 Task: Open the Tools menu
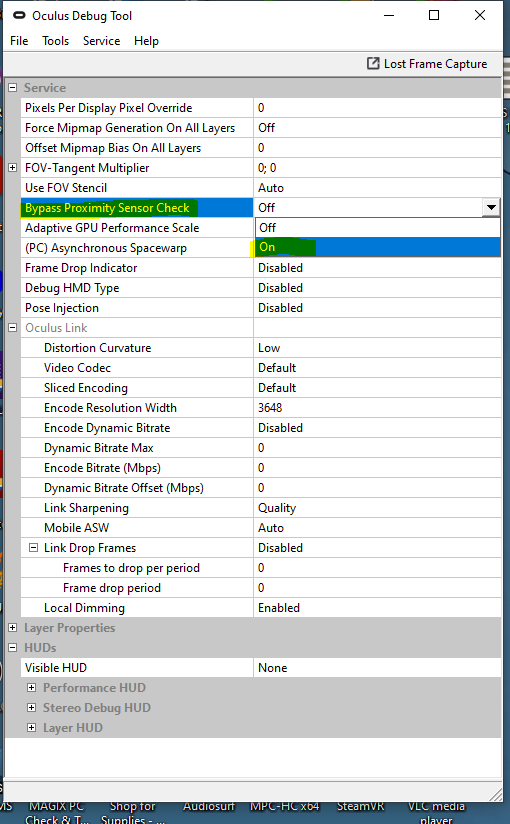point(55,40)
